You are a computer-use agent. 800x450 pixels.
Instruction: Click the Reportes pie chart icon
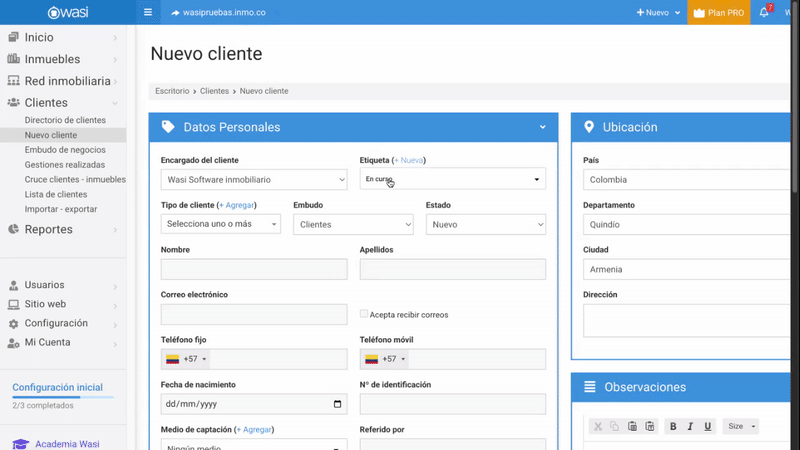[x=14, y=229]
